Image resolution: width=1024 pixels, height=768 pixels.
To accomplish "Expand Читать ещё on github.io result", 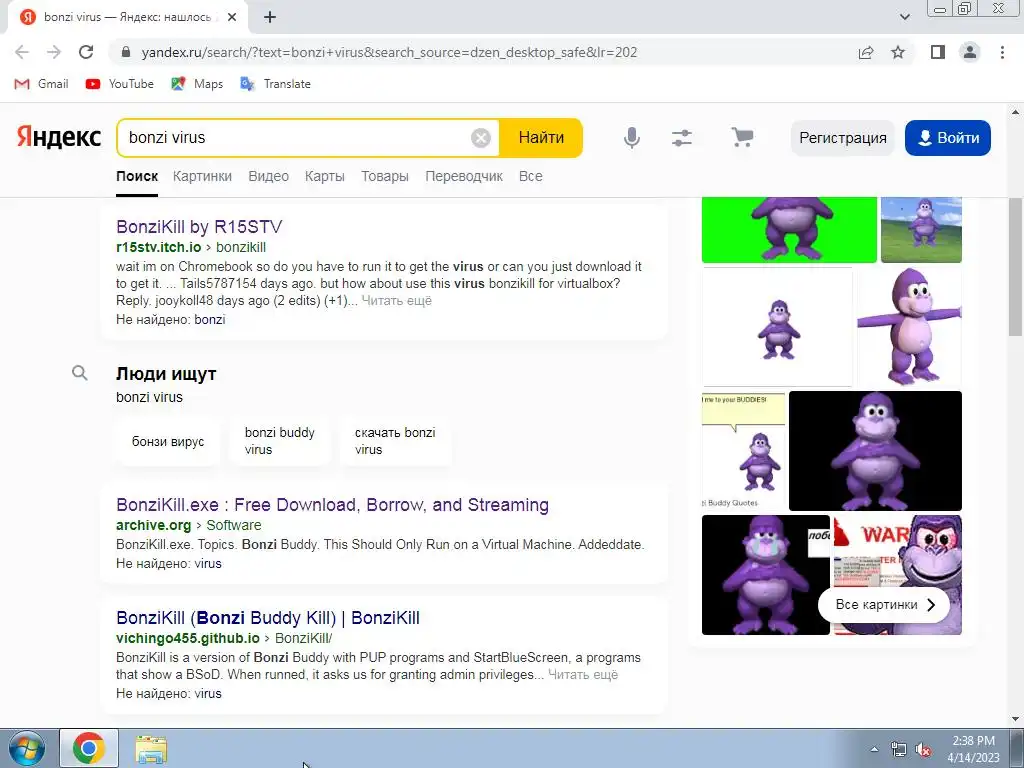I will click(x=583, y=675).
